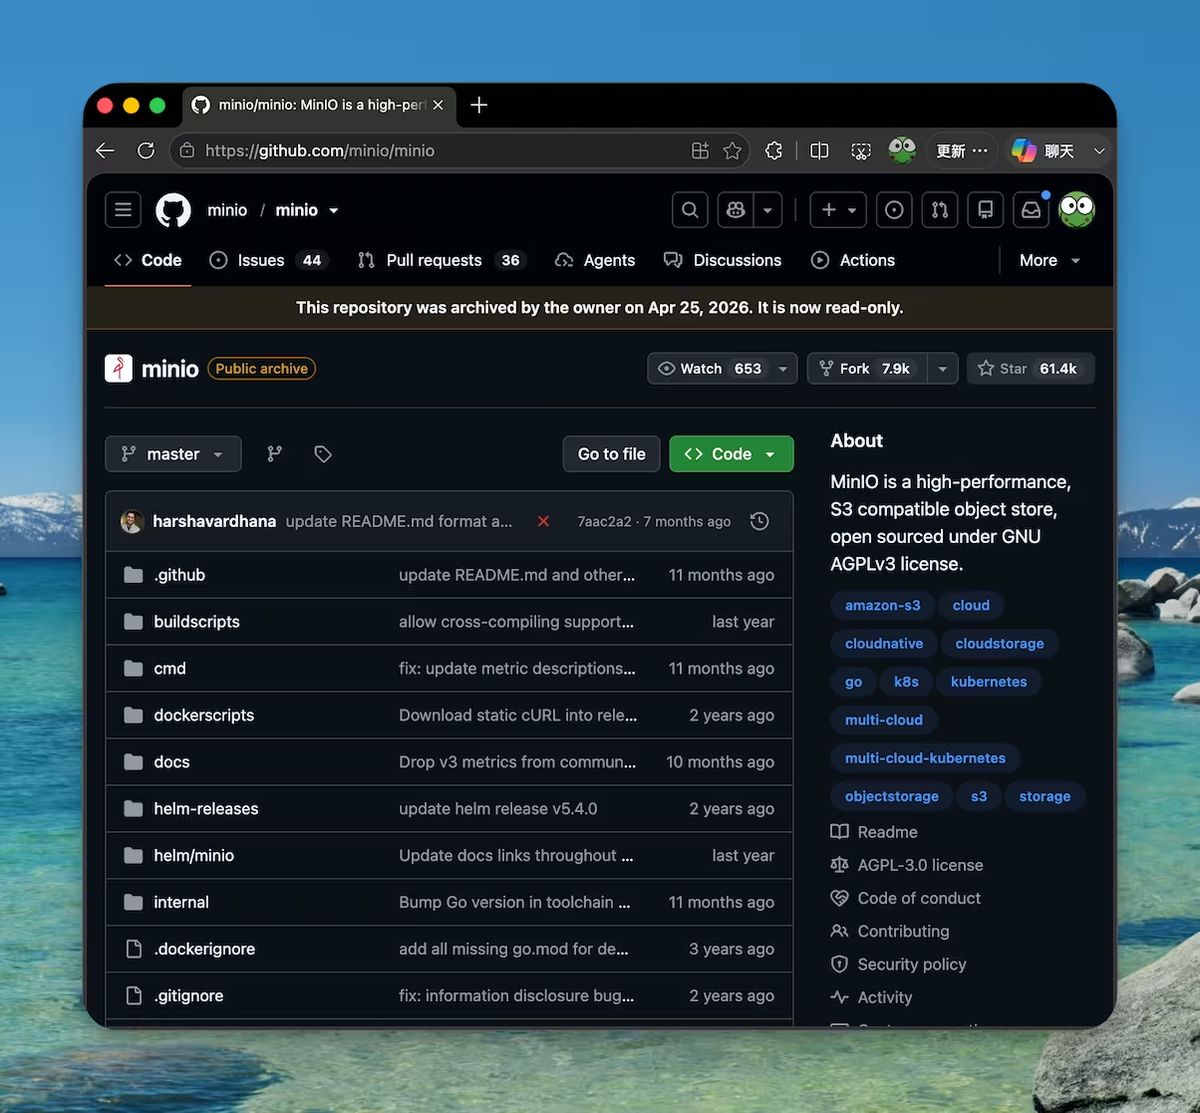Image resolution: width=1200 pixels, height=1113 pixels.
Task: Open notifications inbox icon
Action: pos(1031,210)
